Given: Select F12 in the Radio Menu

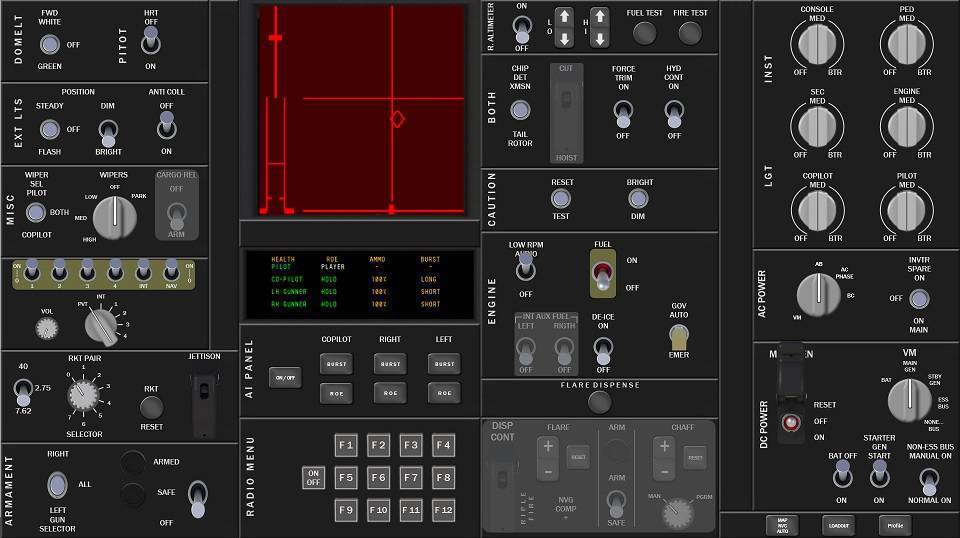Looking at the screenshot, I should 443,510.
